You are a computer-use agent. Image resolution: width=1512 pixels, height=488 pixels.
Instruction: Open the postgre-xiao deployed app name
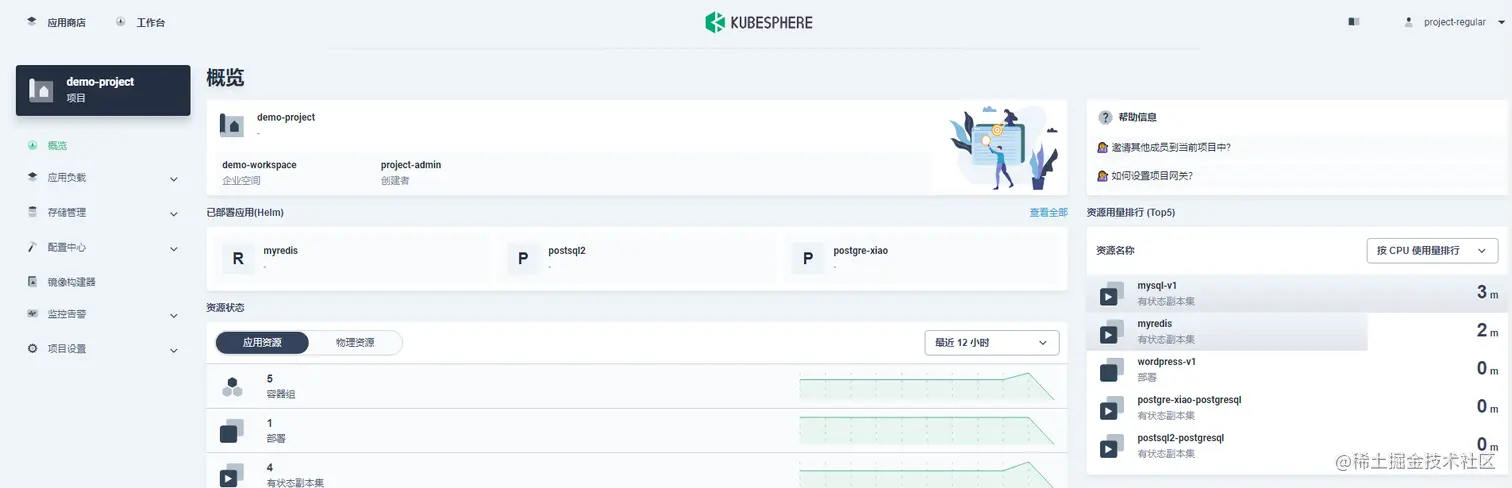pos(860,251)
